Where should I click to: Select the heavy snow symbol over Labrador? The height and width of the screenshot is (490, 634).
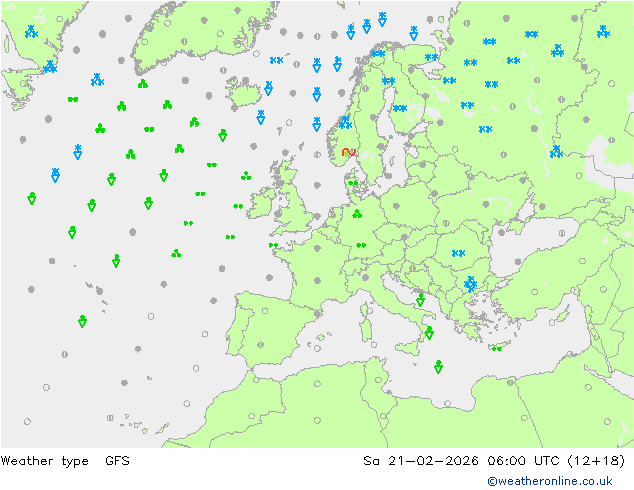tap(31, 32)
